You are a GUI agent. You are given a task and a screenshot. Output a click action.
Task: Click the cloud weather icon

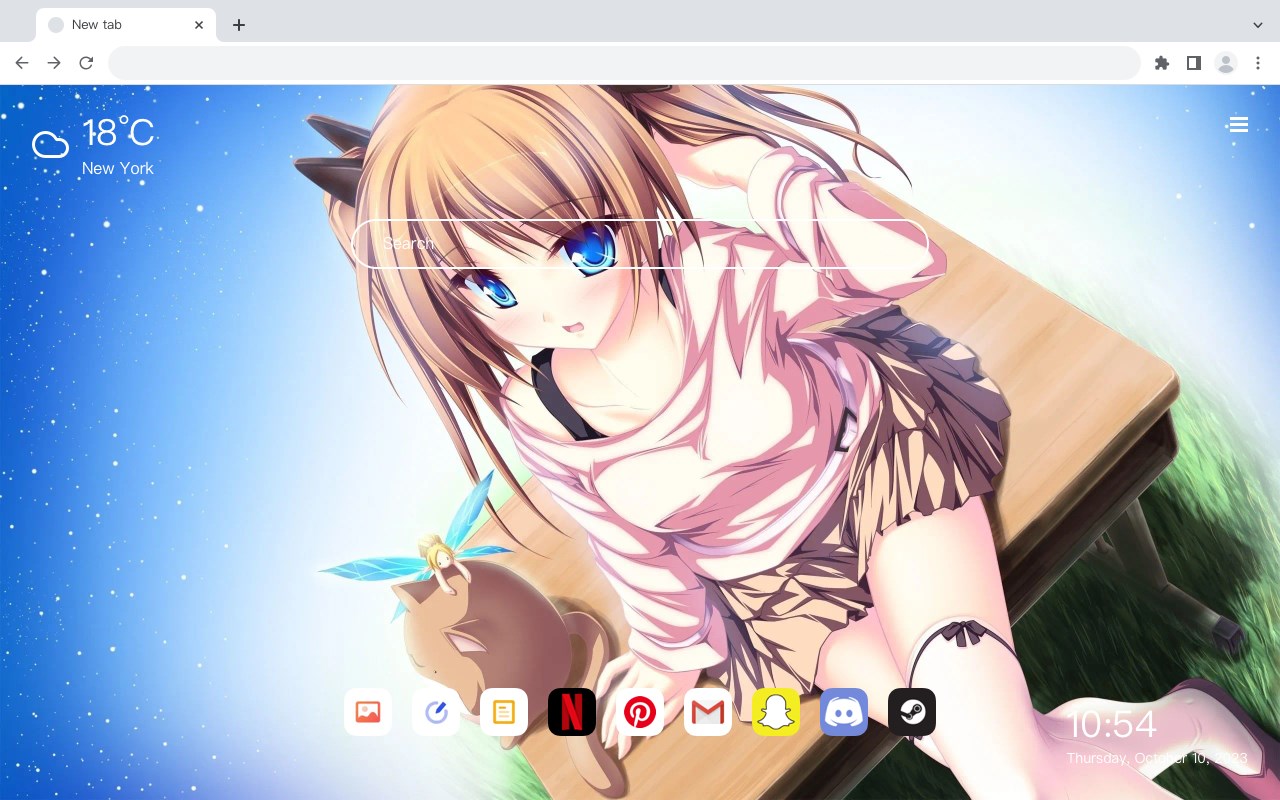pyautogui.click(x=50, y=146)
